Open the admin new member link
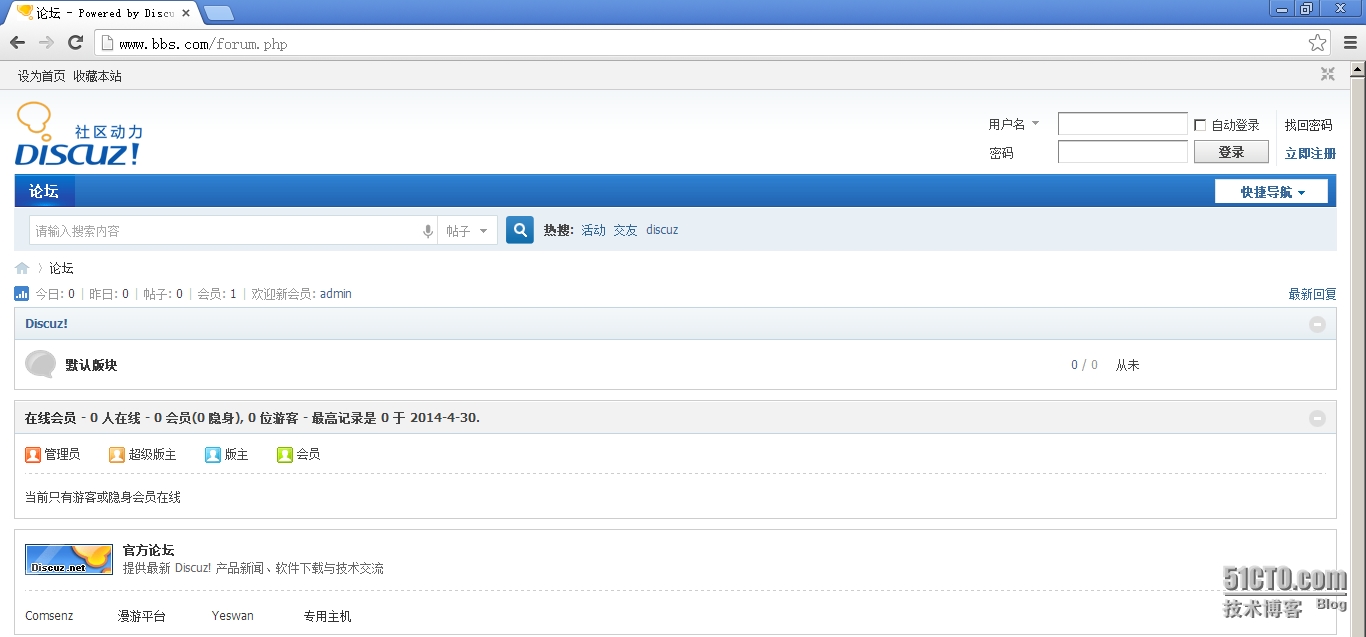 (336, 294)
